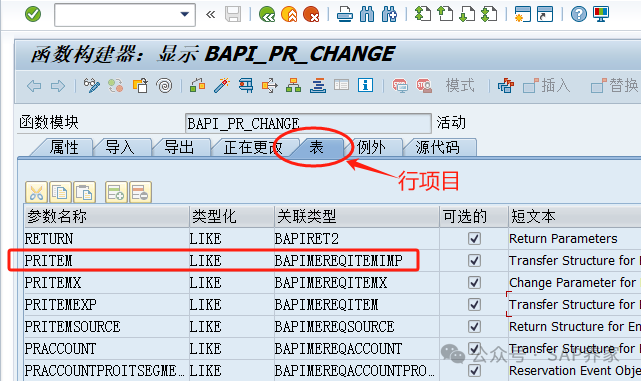Click the 函数模块 BAPI_PR_CHANGE input field

[x=308, y=123]
